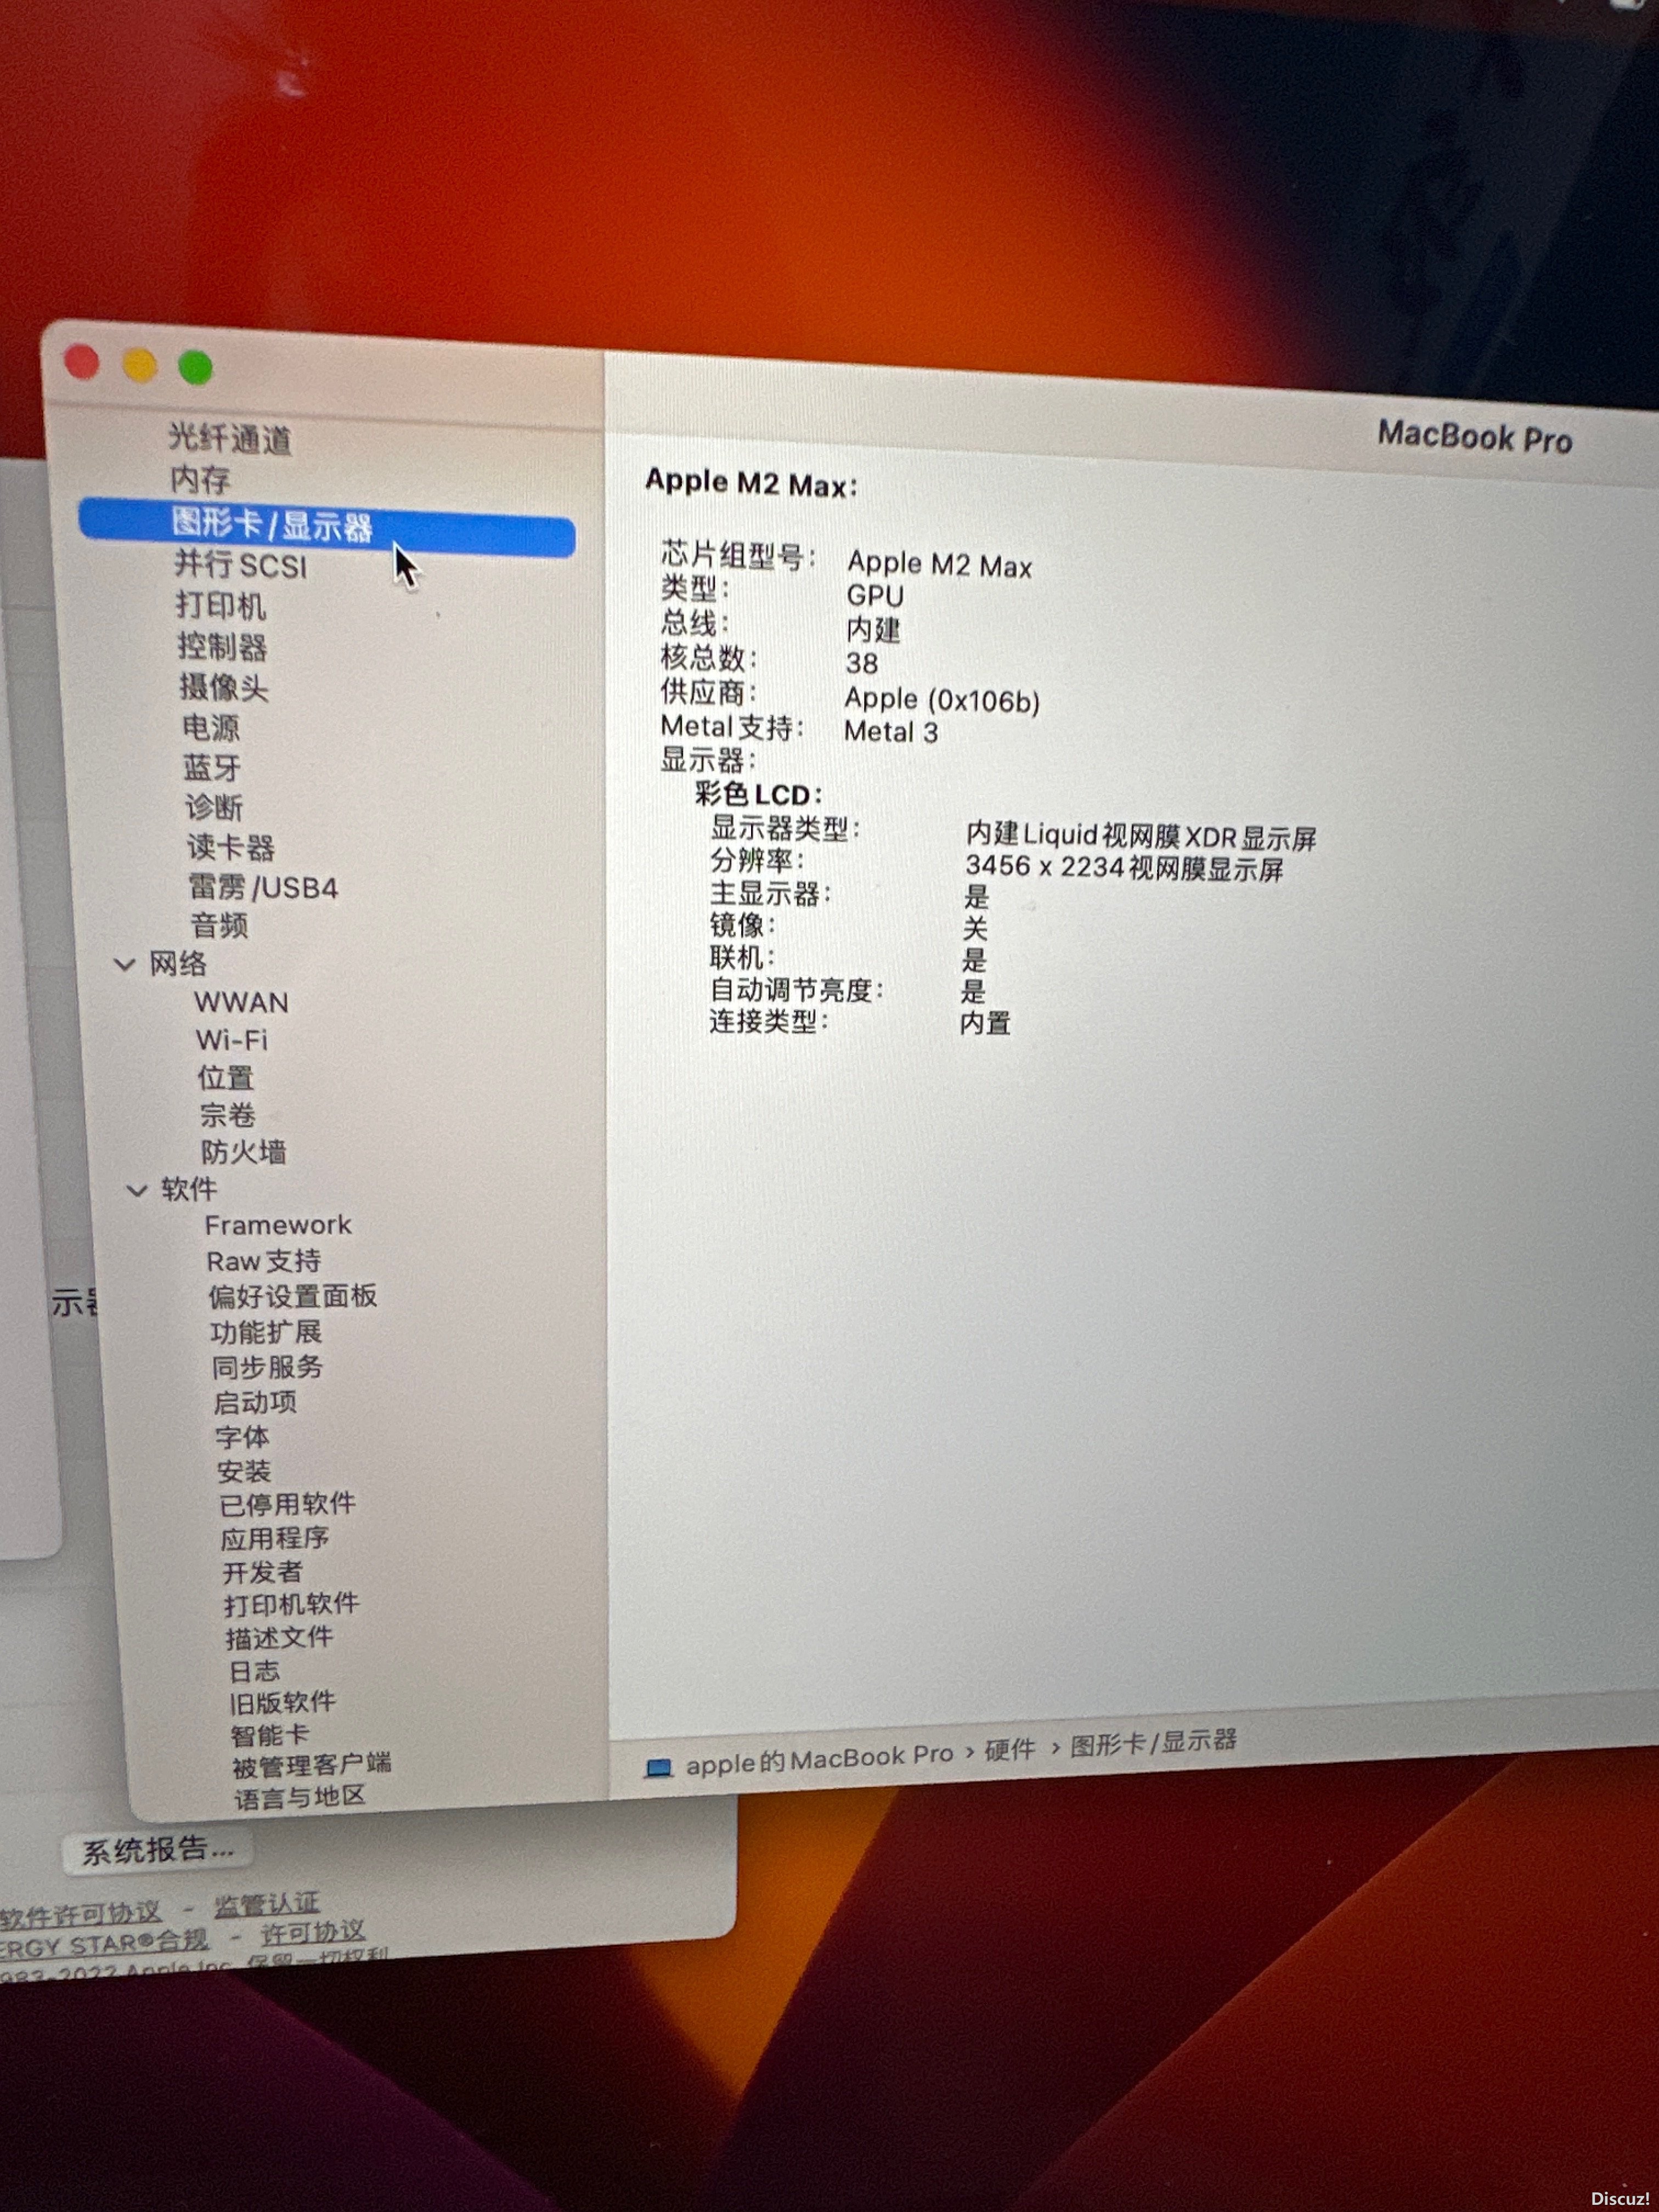Image resolution: width=1659 pixels, height=2212 pixels.
Task: Select 功能扩展 in the sidebar
Action: click(266, 1333)
